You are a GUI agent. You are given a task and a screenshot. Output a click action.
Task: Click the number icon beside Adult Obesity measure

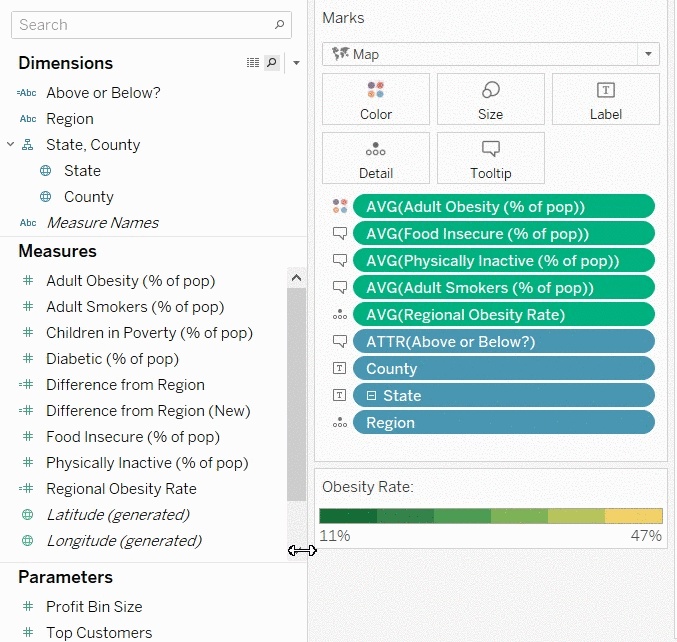[x=28, y=281]
